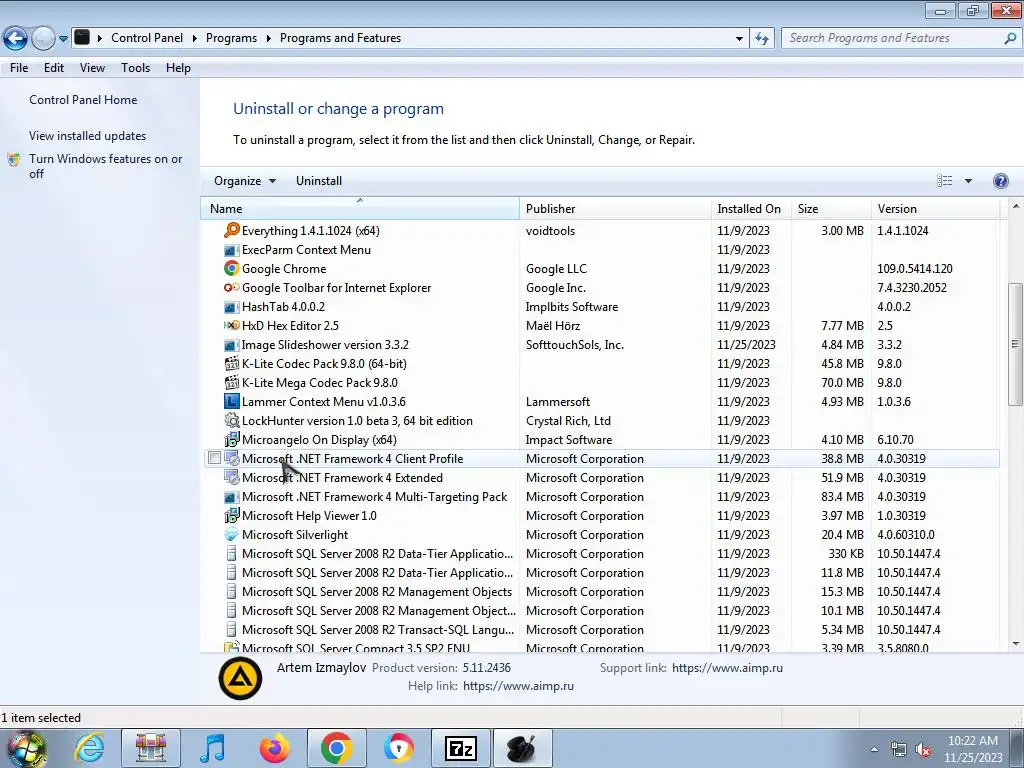Click the Google Chrome program icon in list
Image resolution: width=1024 pixels, height=768 pixels.
click(231, 268)
